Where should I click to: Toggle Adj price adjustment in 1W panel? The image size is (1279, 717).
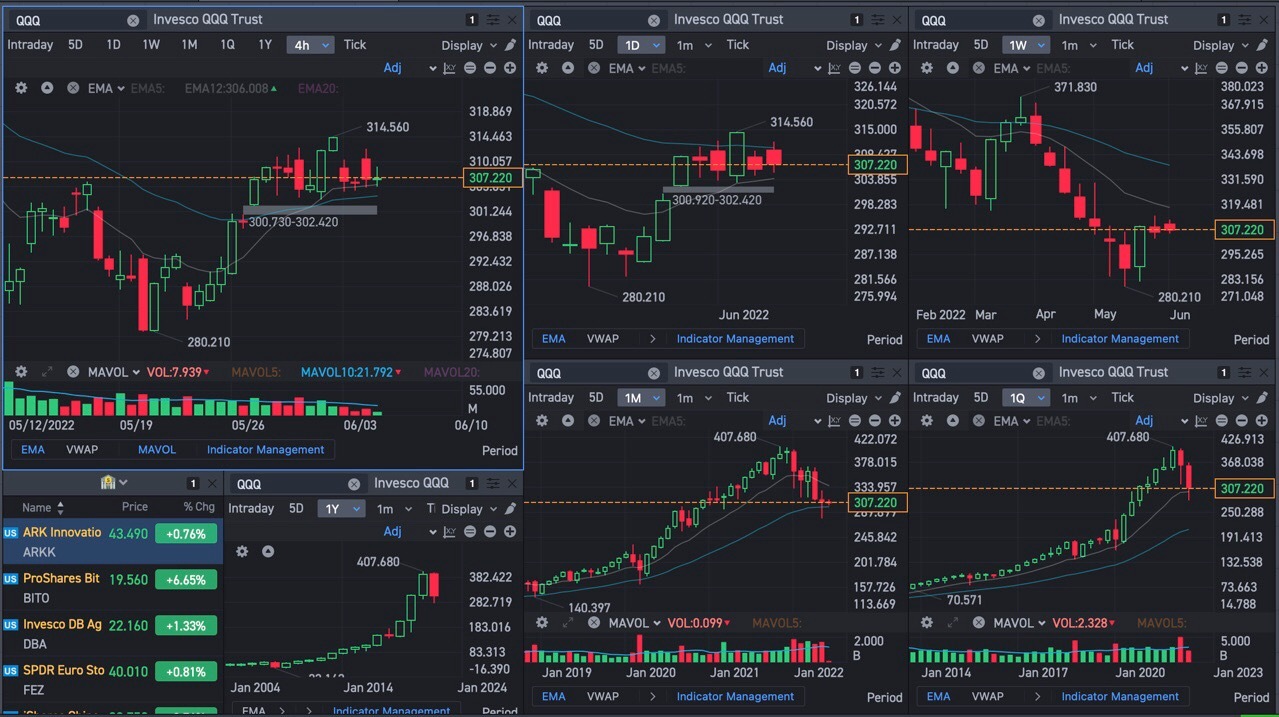tap(1144, 68)
